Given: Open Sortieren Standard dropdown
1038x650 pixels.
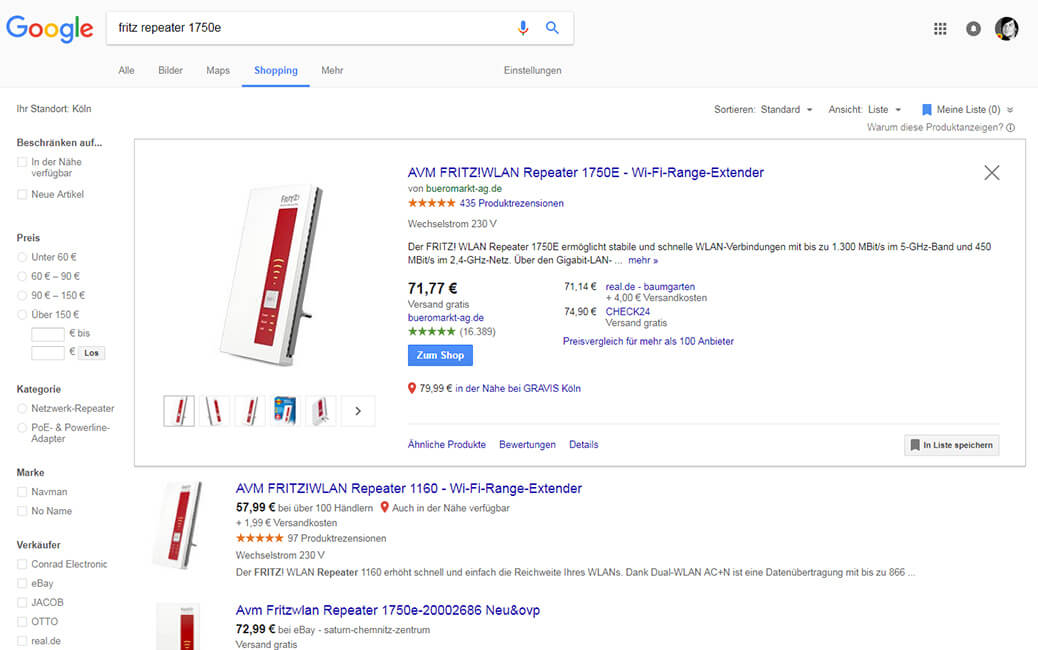Looking at the screenshot, I should (x=786, y=110).
